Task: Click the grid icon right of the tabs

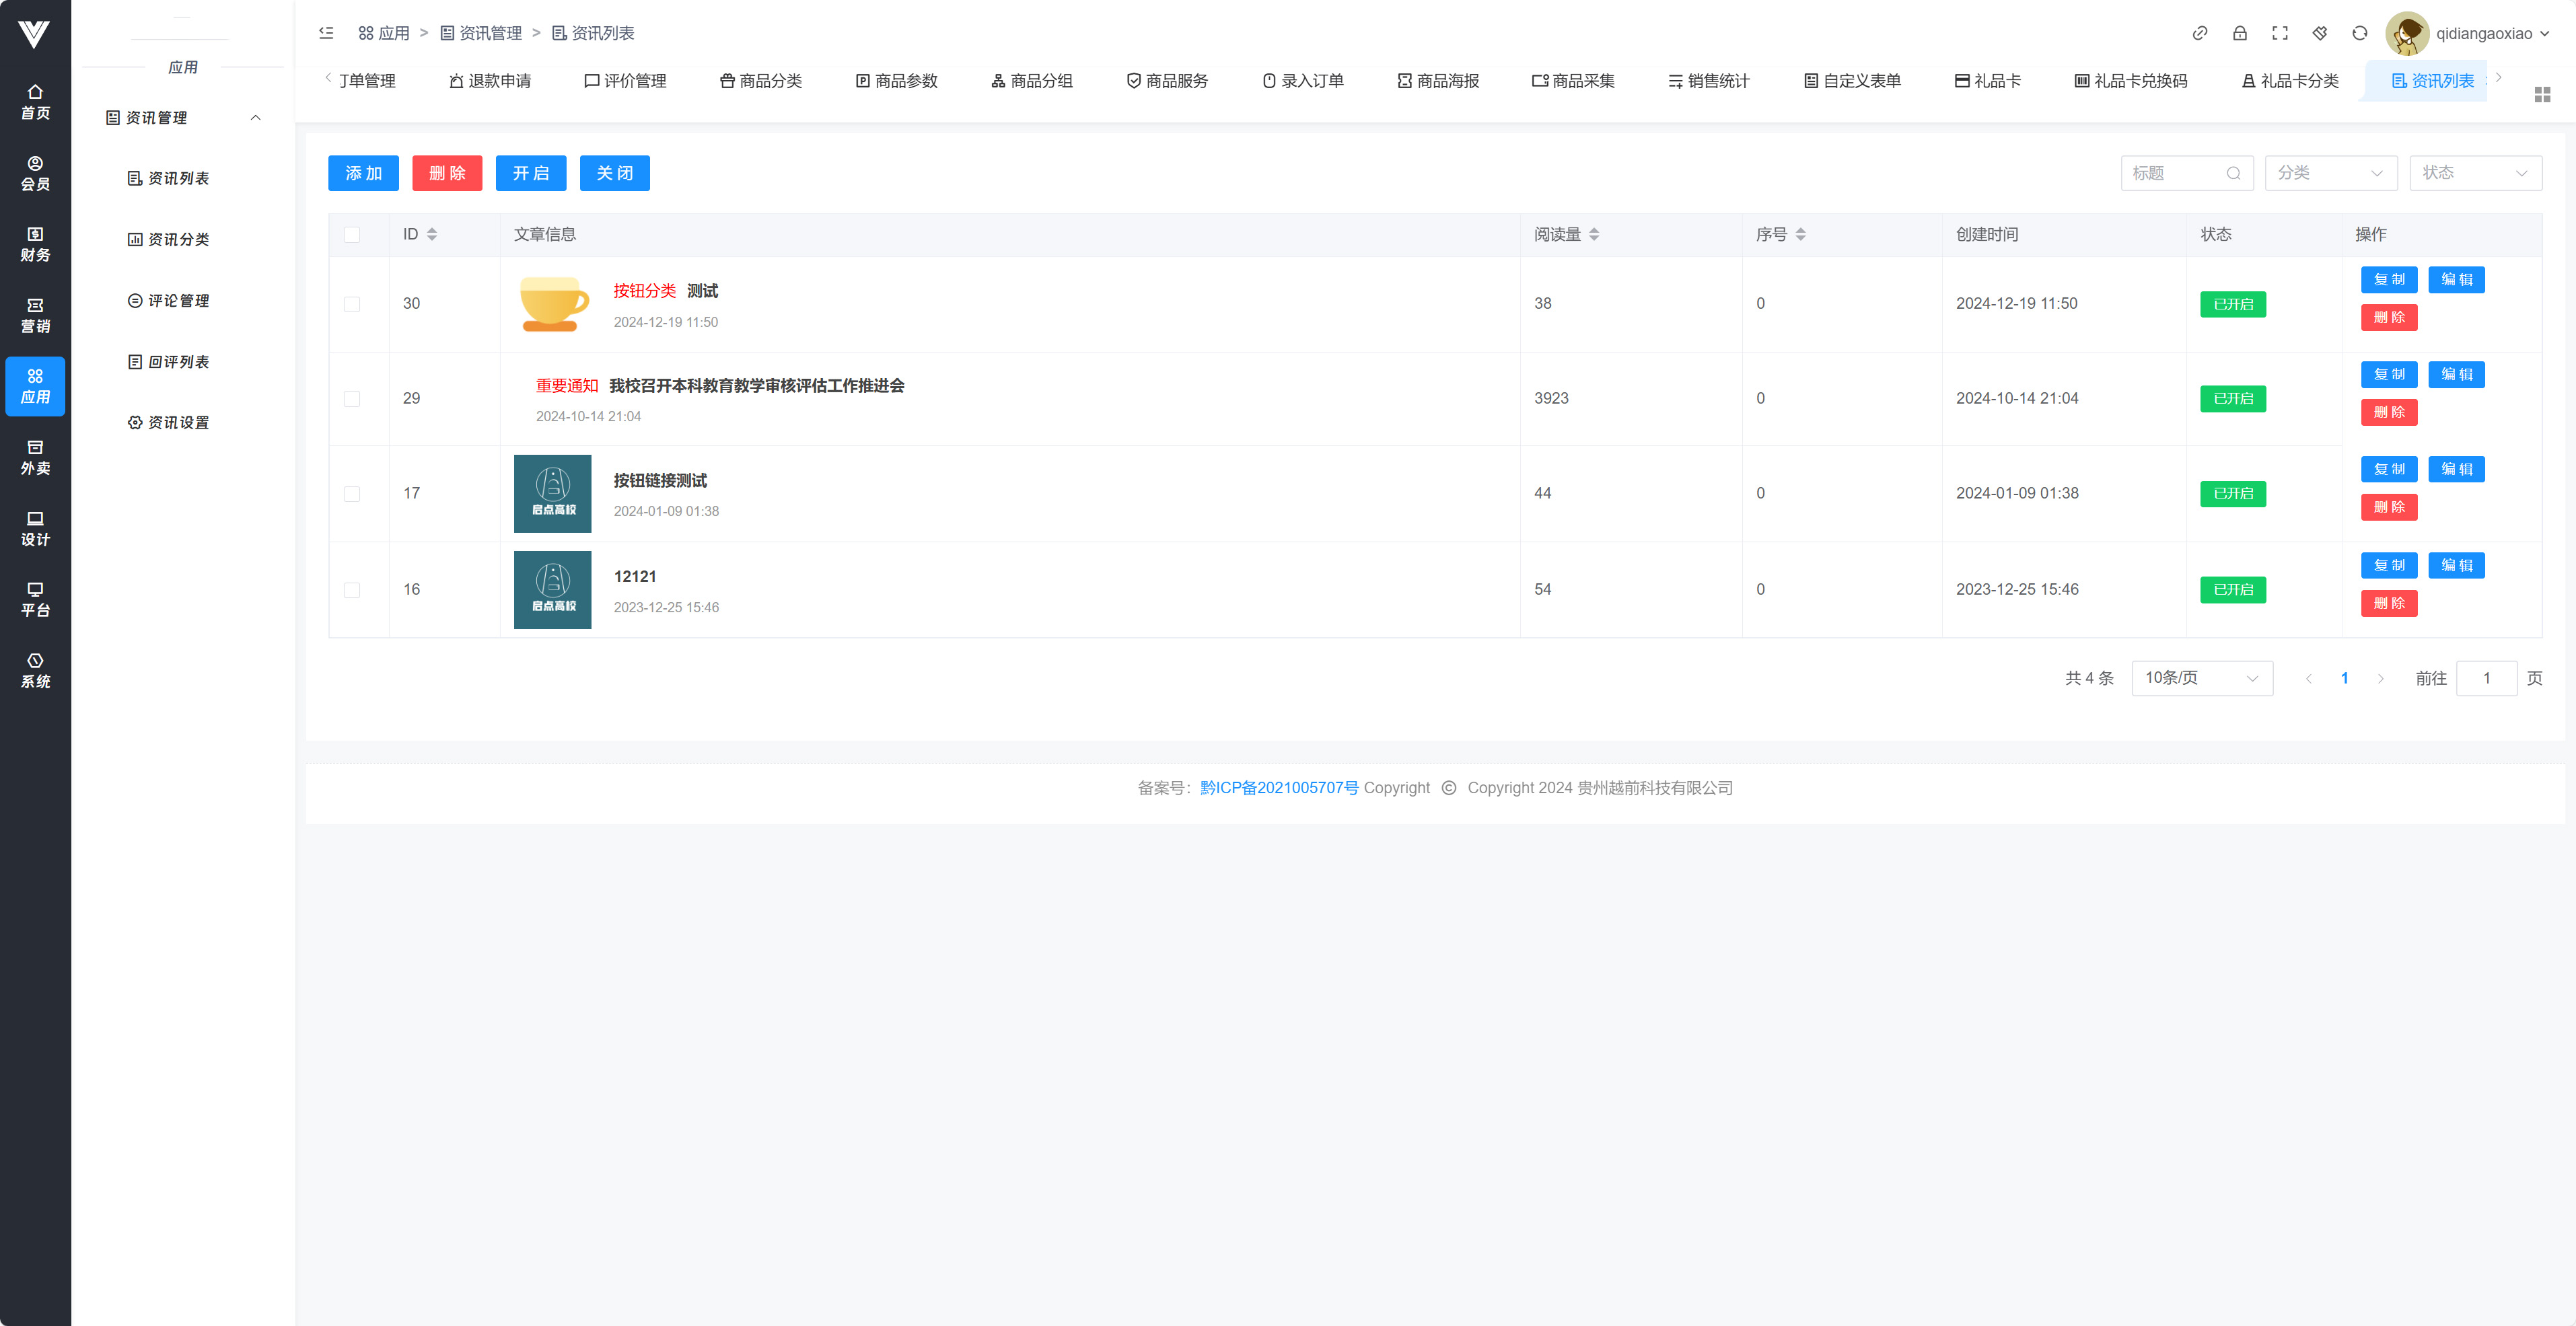Action: coord(2542,94)
